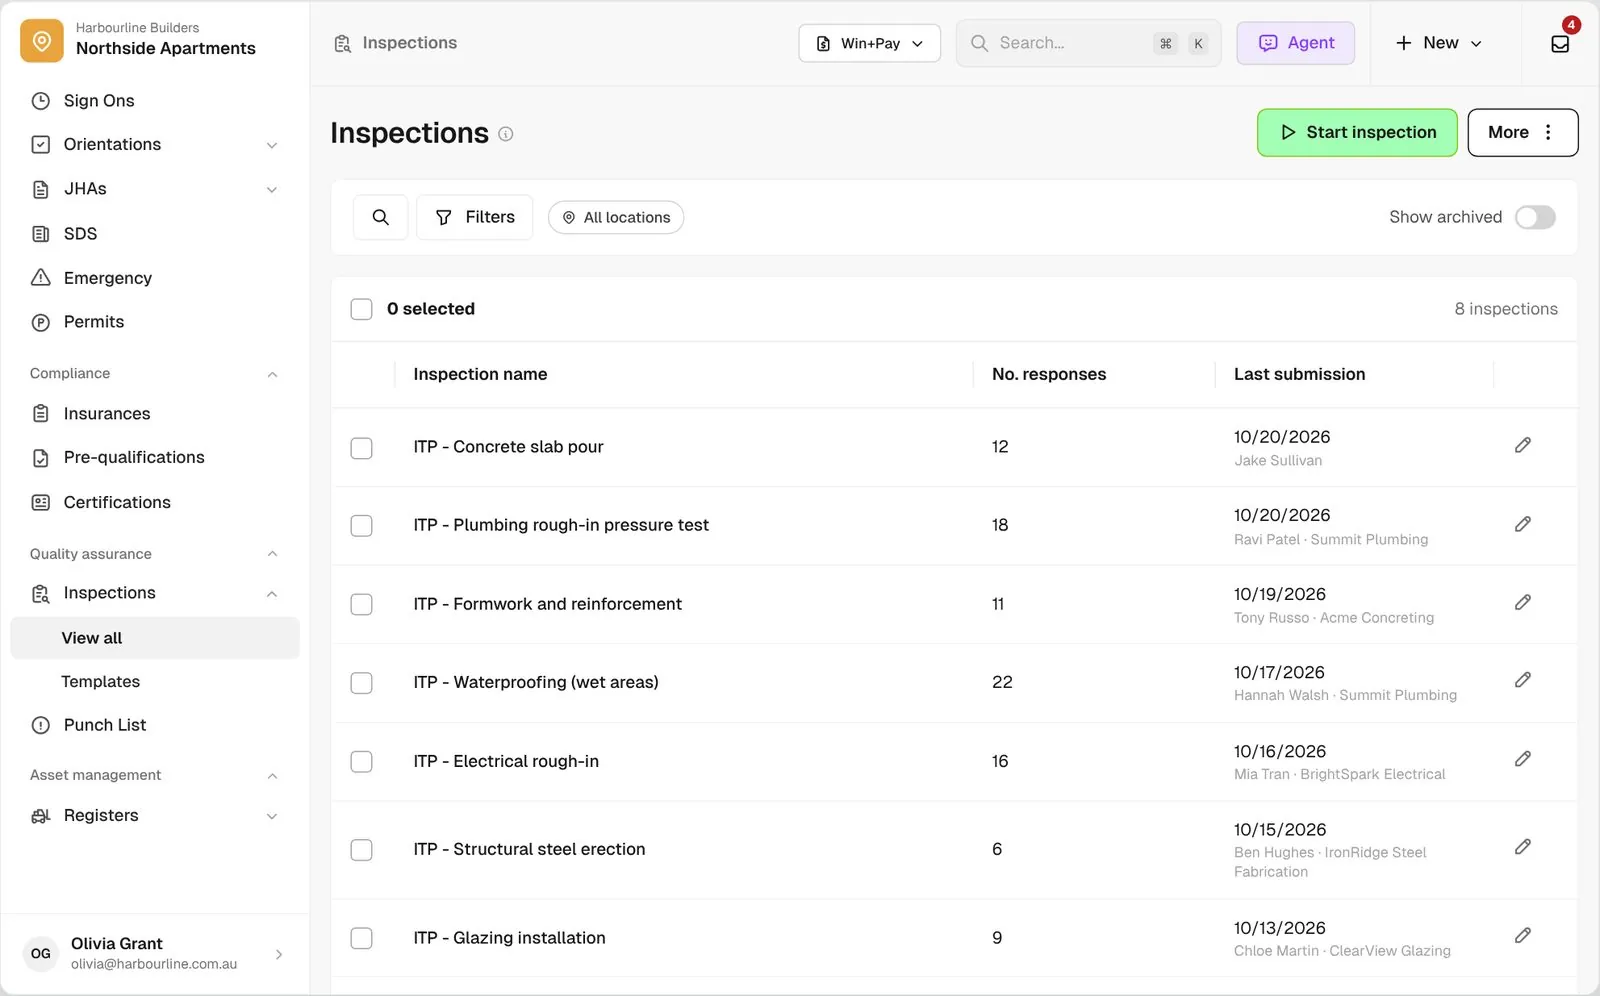Open the table search magnifier button
Image resolution: width=1600 pixels, height=996 pixels.
pyautogui.click(x=380, y=217)
